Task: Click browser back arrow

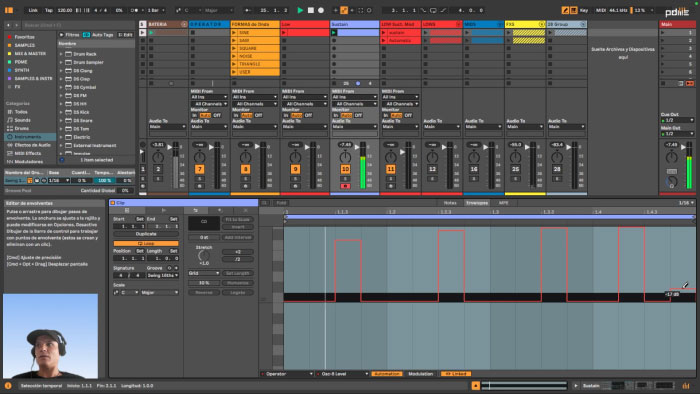Action: coord(8,25)
